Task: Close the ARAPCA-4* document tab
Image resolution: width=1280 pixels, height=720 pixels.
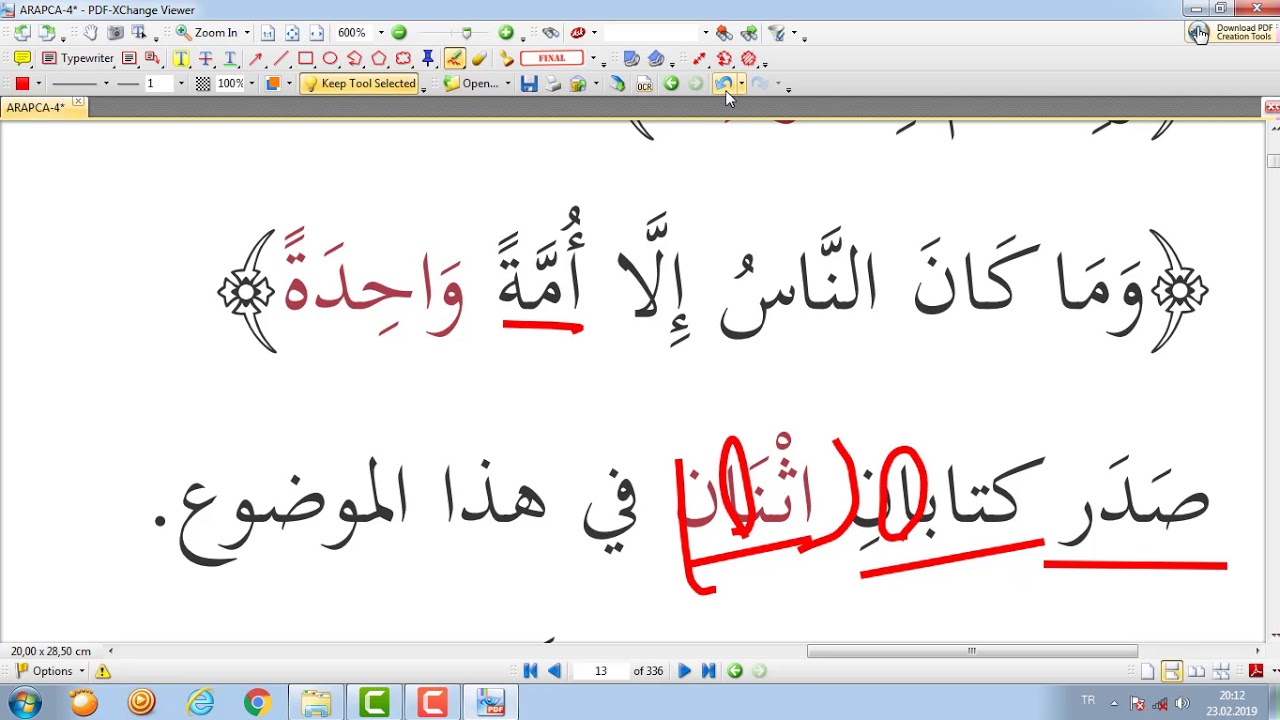Action: point(78,102)
